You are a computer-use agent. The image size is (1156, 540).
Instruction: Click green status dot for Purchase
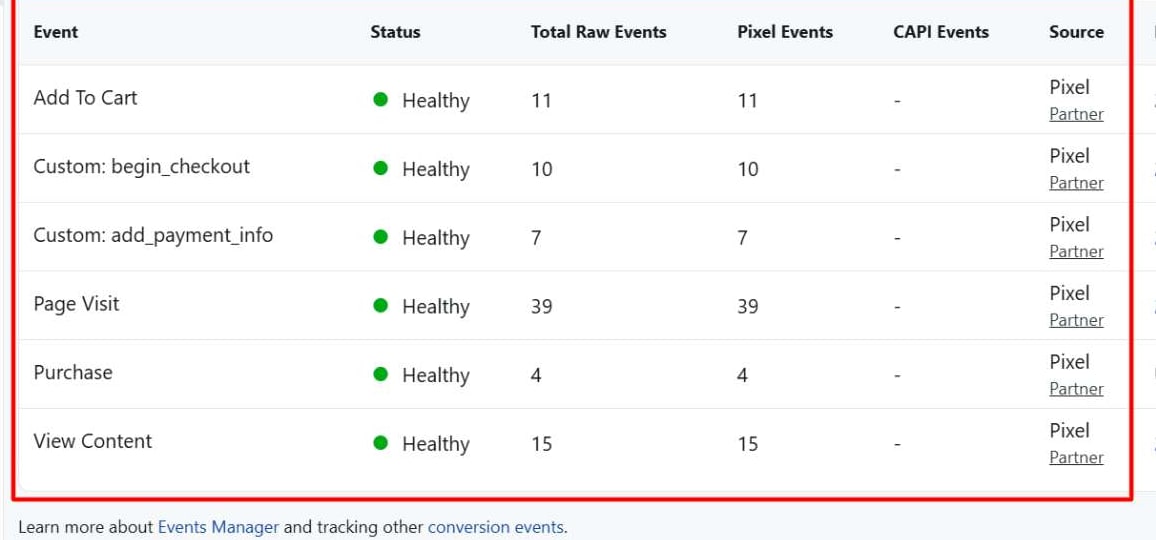(380, 374)
